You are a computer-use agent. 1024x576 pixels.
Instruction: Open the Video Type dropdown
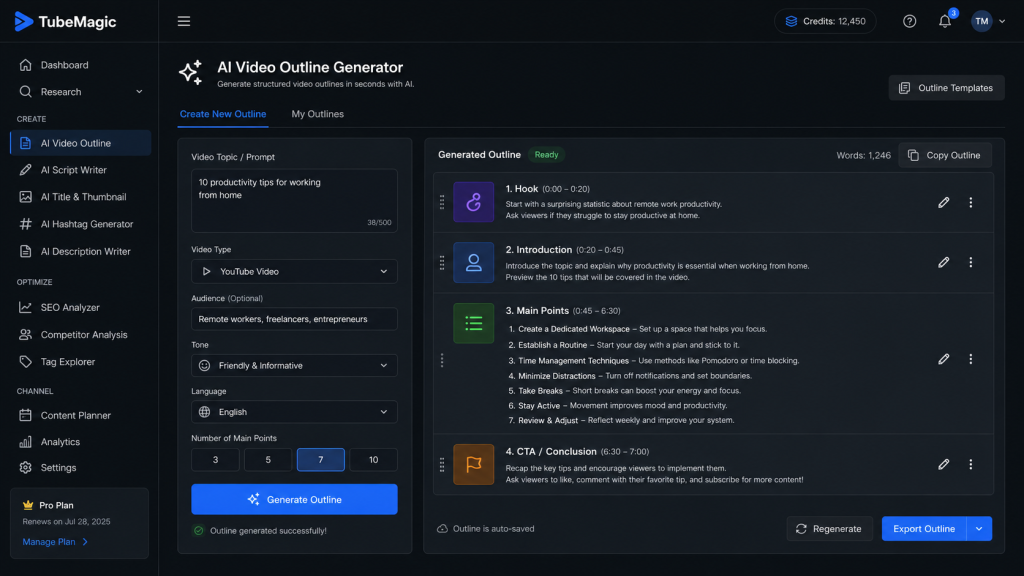tap(294, 272)
